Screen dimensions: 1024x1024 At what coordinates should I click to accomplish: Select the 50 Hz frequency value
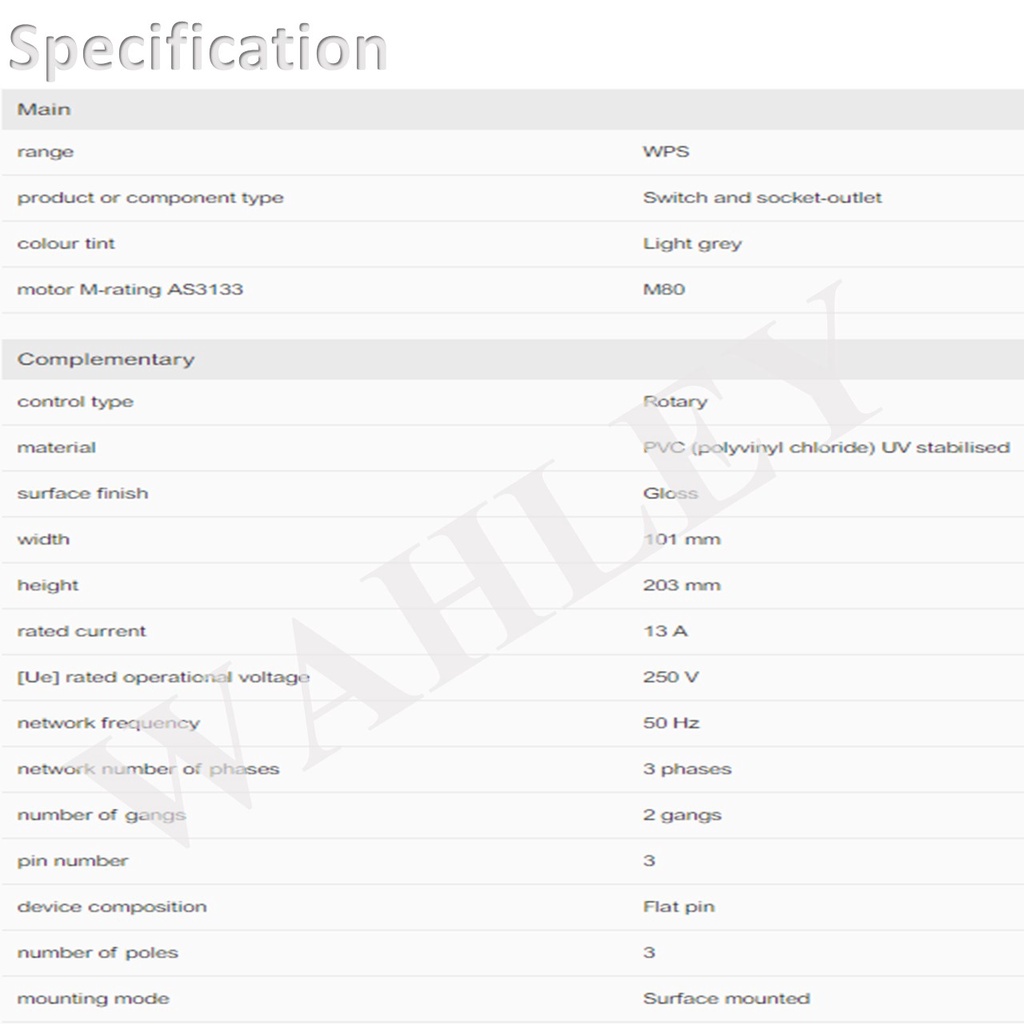[671, 724]
